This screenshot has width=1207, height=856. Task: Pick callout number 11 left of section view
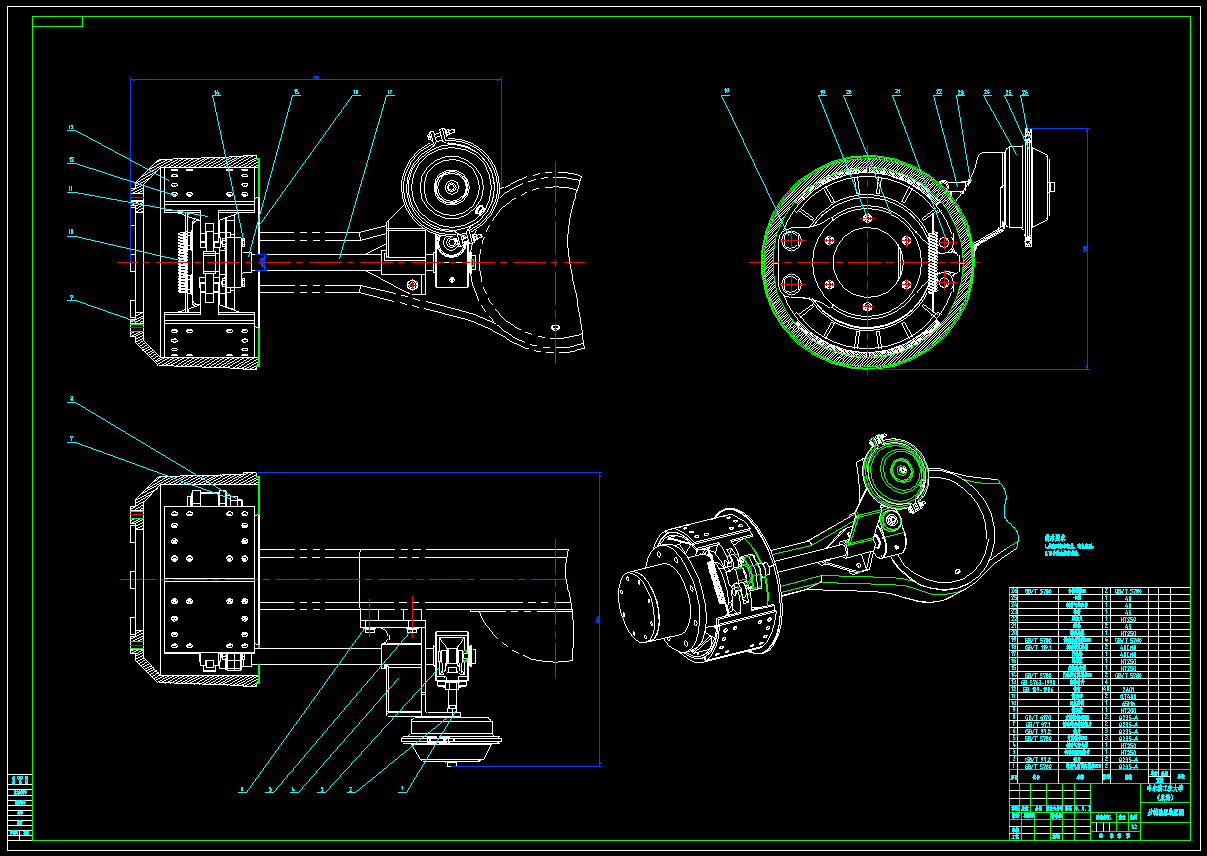pos(71,189)
